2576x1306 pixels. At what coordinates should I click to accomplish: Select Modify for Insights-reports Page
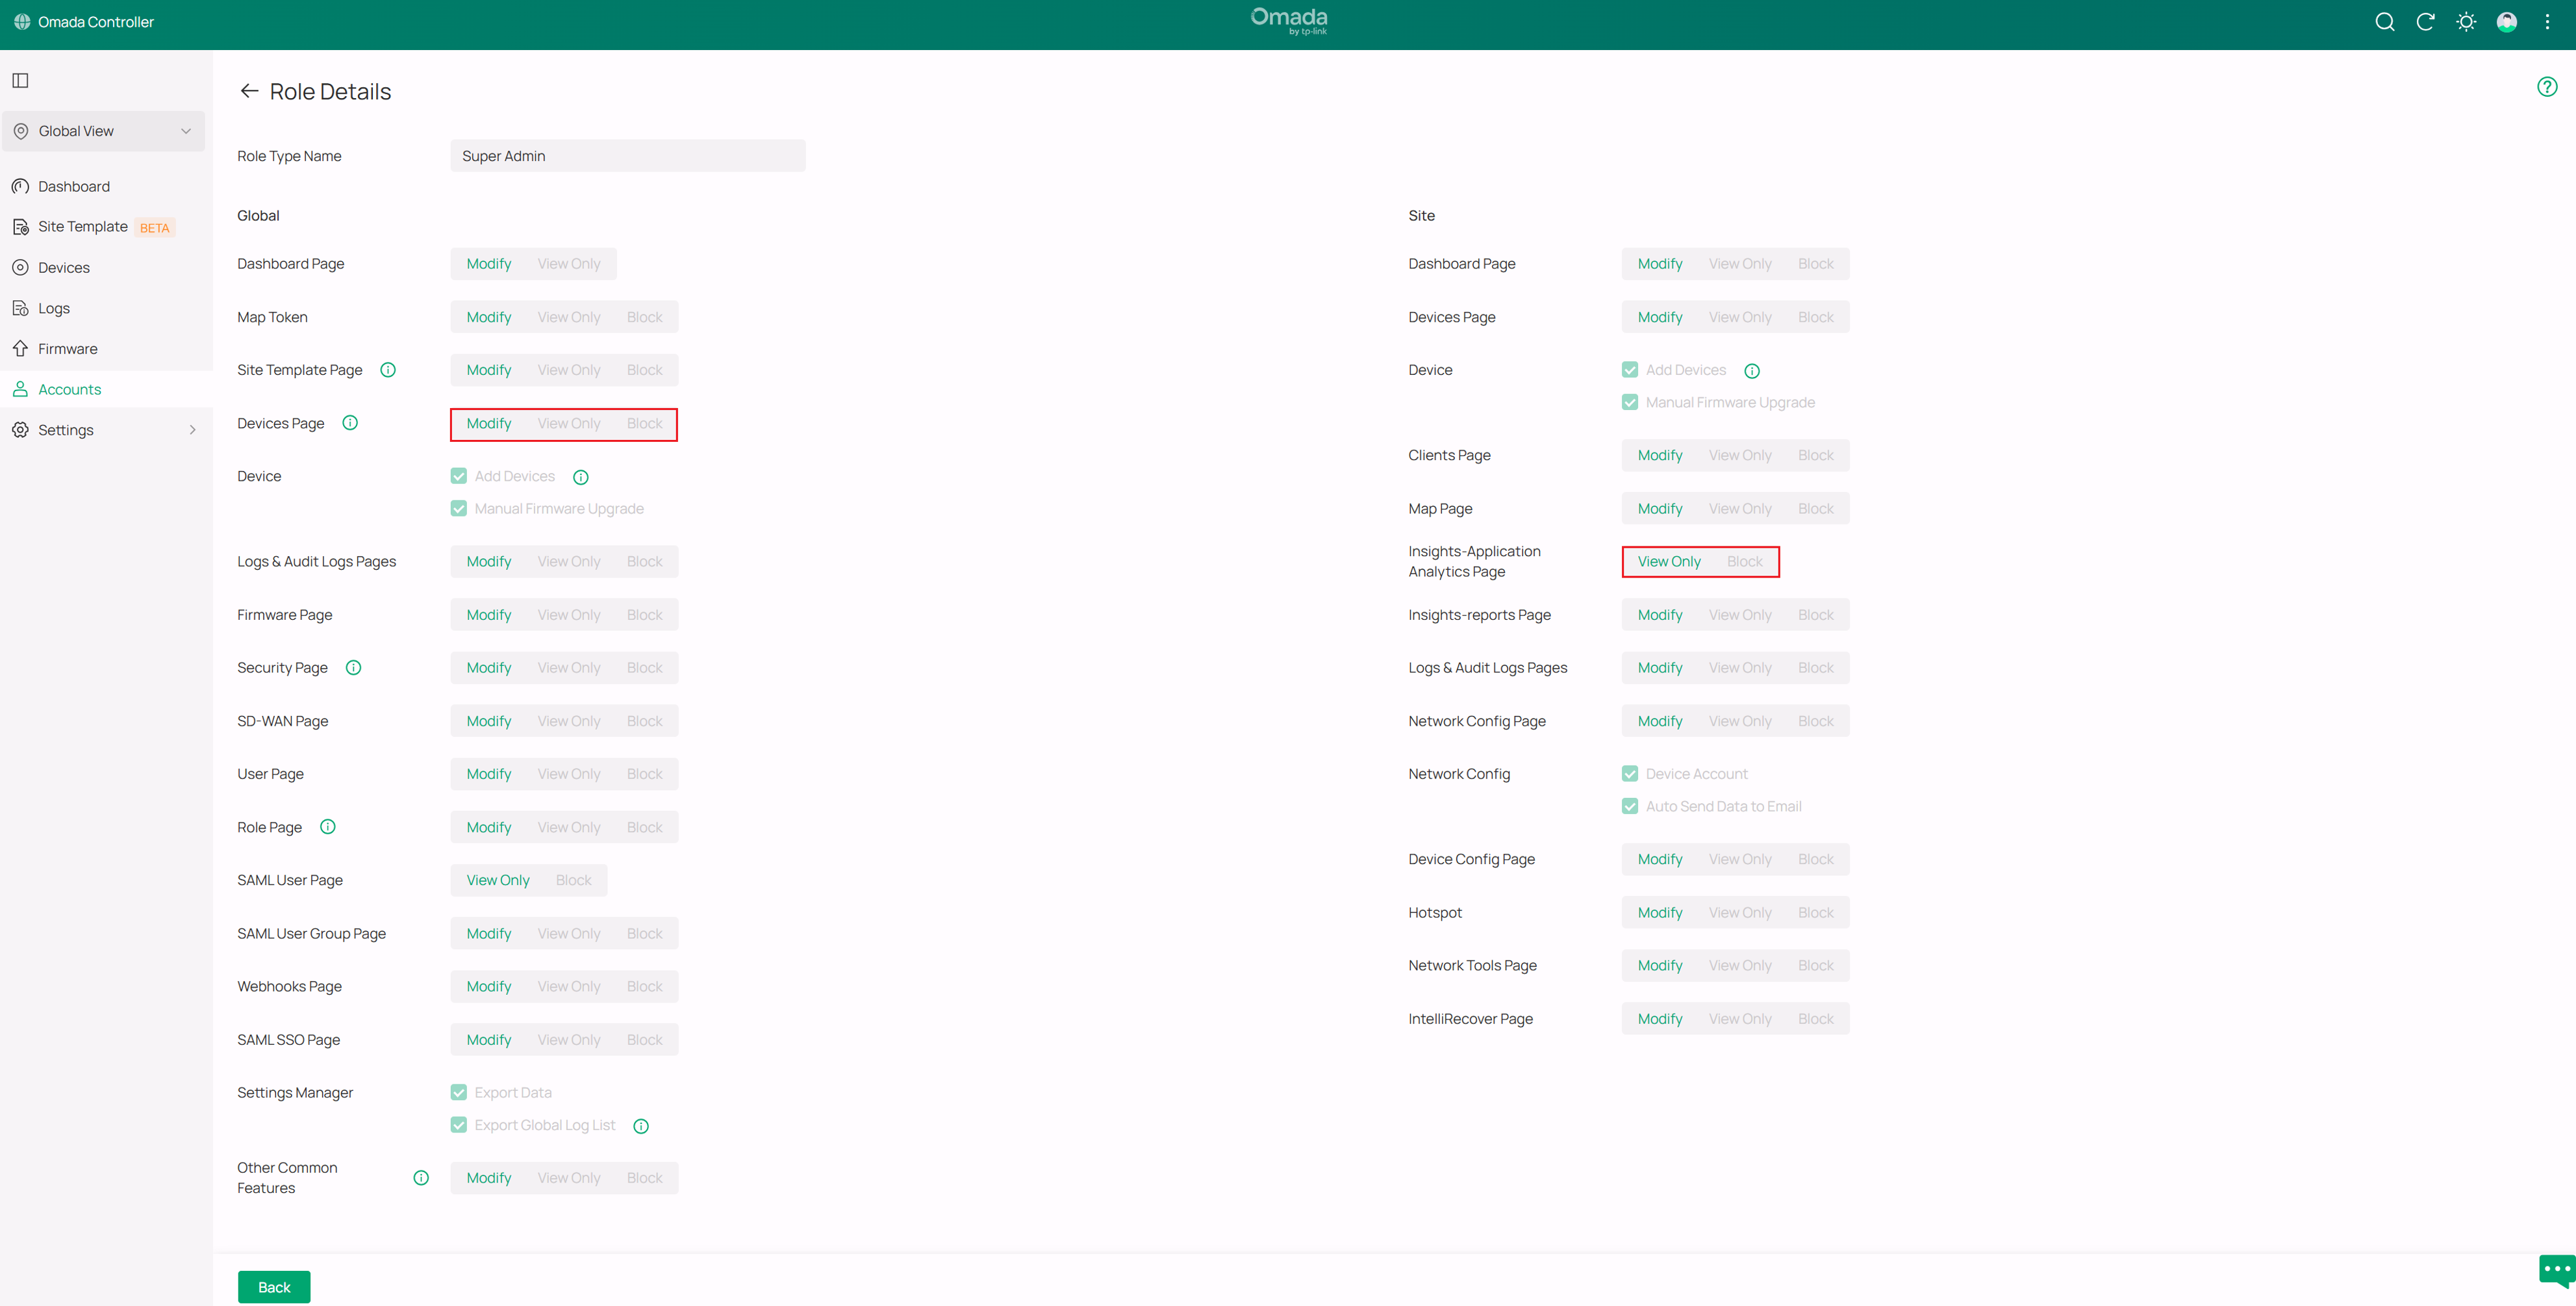(1660, 615)
